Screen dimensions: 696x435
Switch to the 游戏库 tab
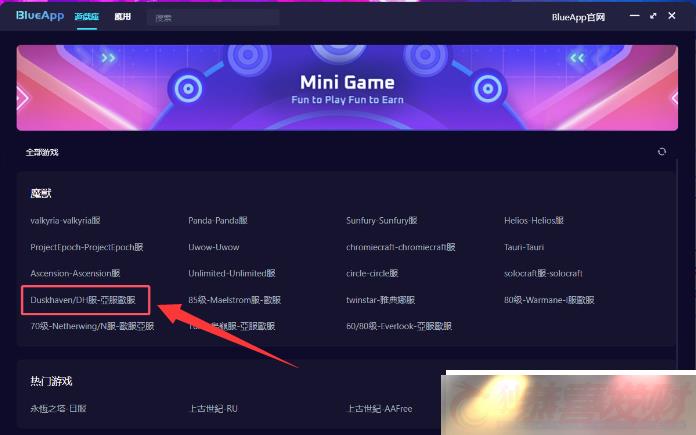coord(87,16)
